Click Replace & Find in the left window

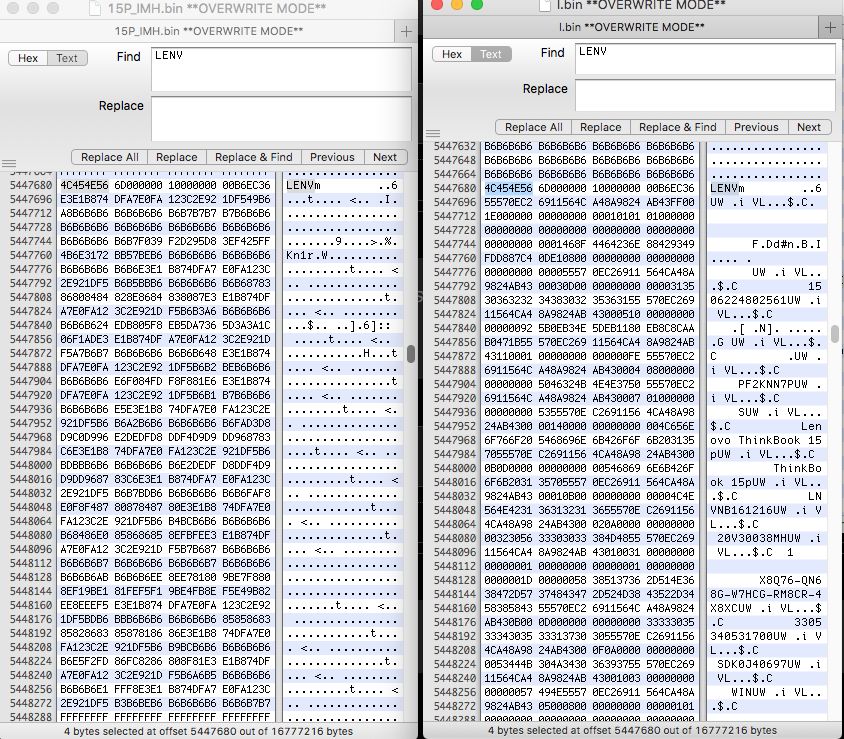[254, 157]
